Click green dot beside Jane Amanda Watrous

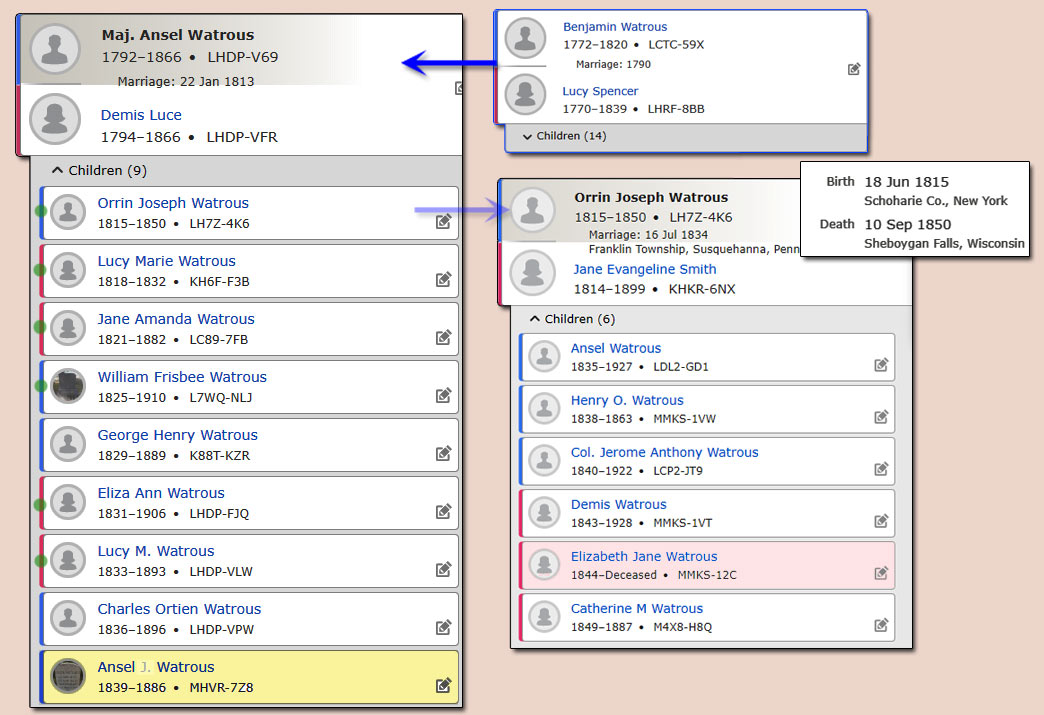point(40,327)
